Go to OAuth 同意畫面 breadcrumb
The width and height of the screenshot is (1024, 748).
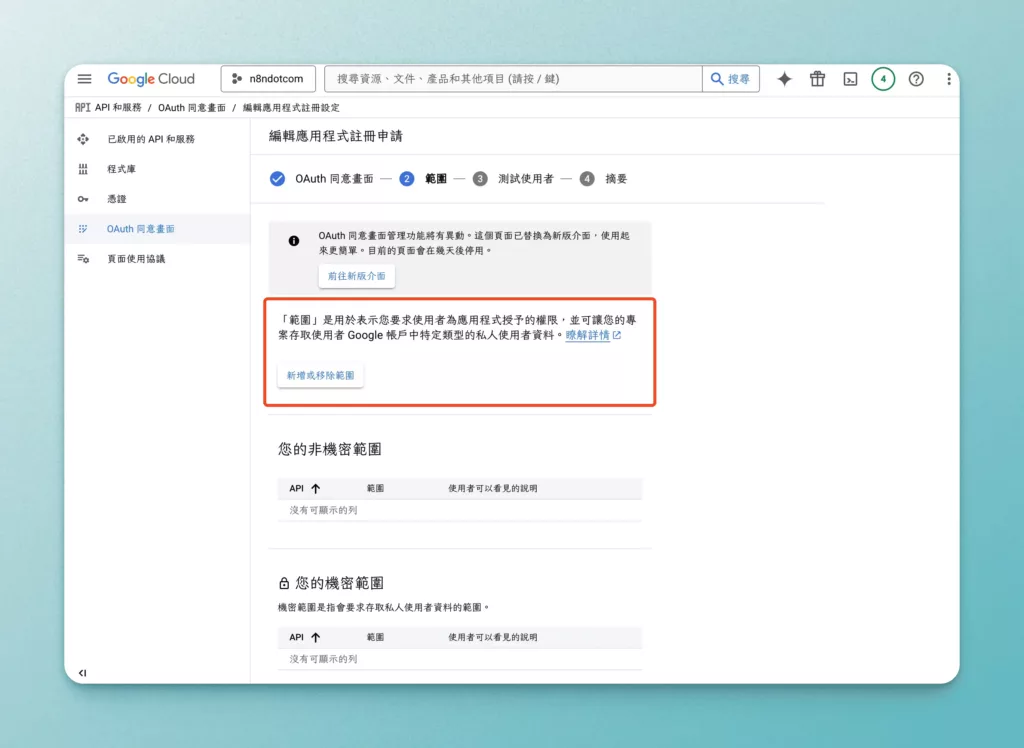click(191, 108)
